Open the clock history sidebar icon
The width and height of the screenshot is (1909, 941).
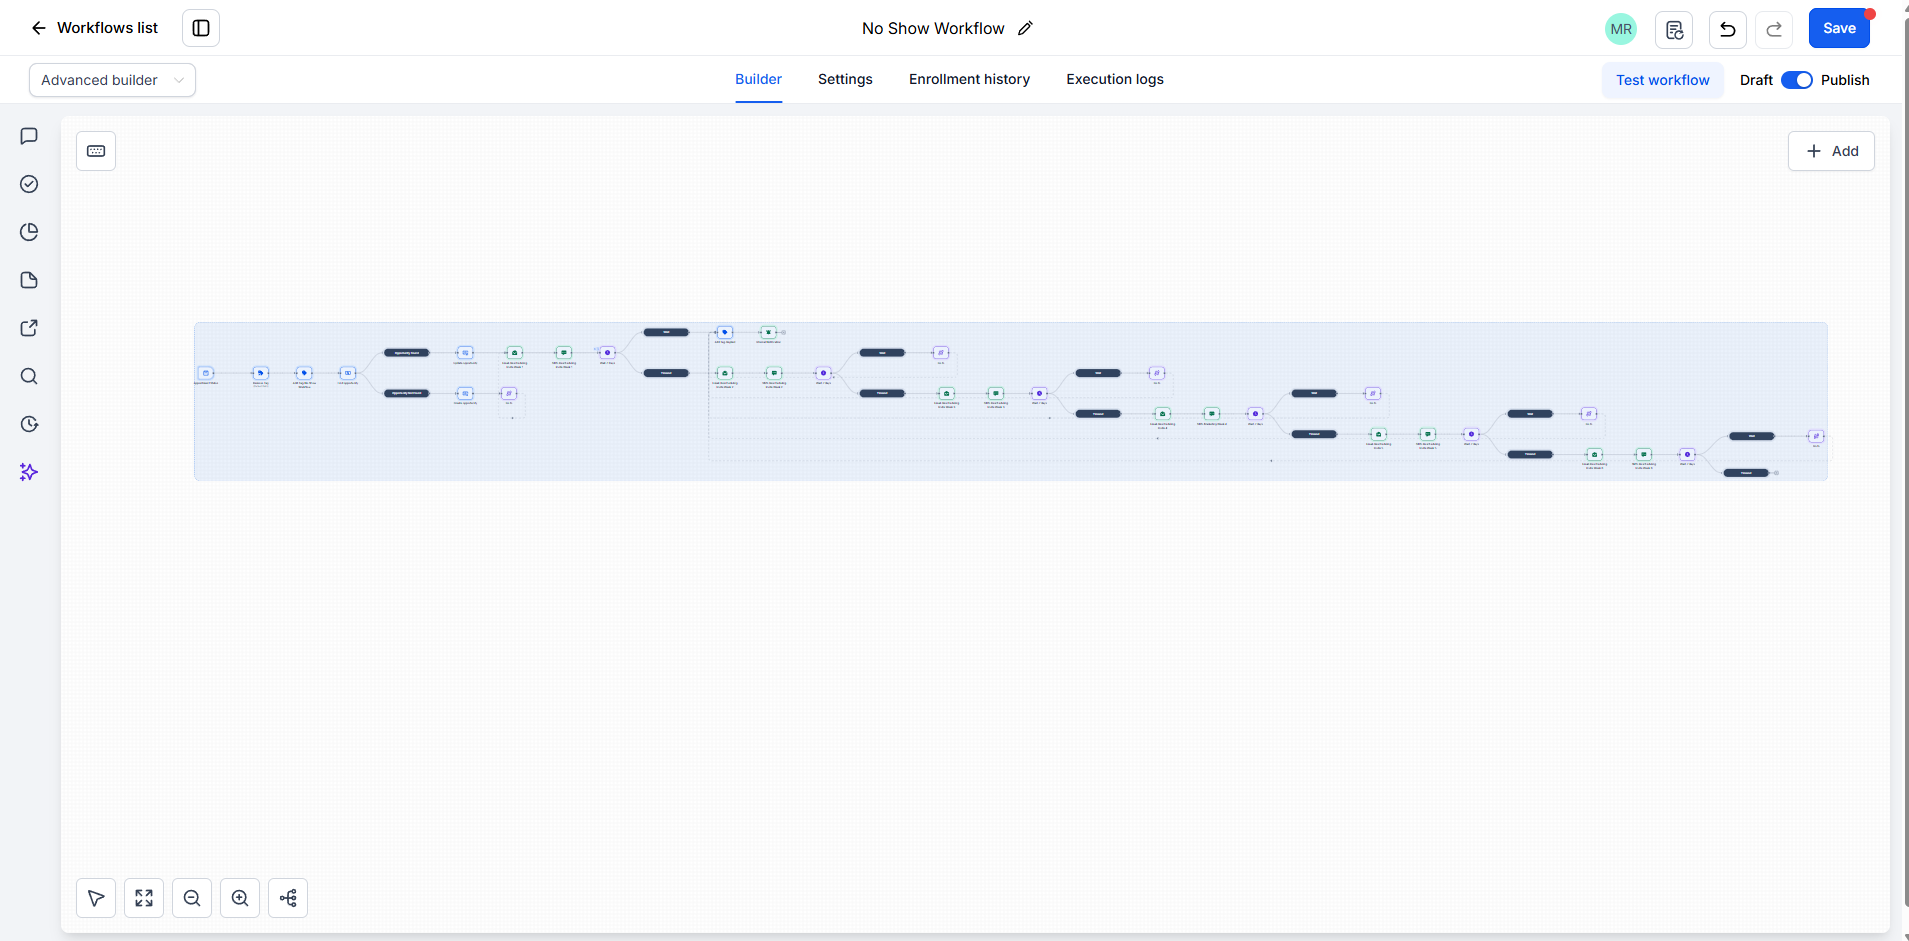29,424
